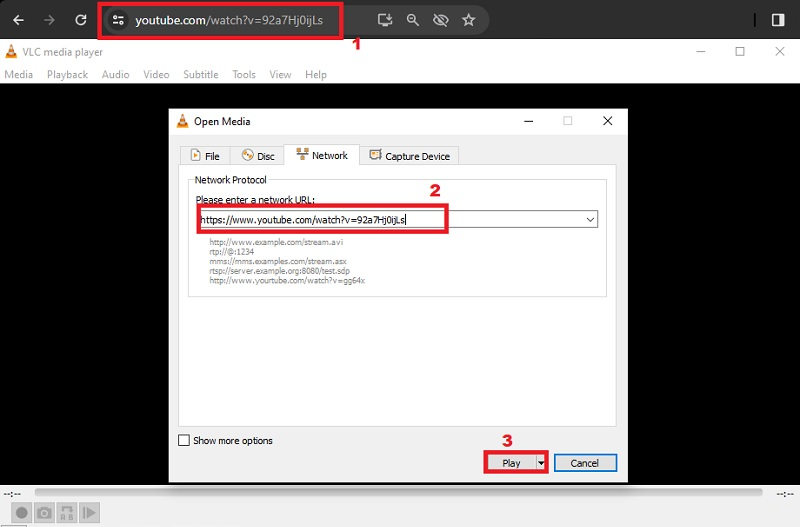Go forward in the browser

click(49, 20)
